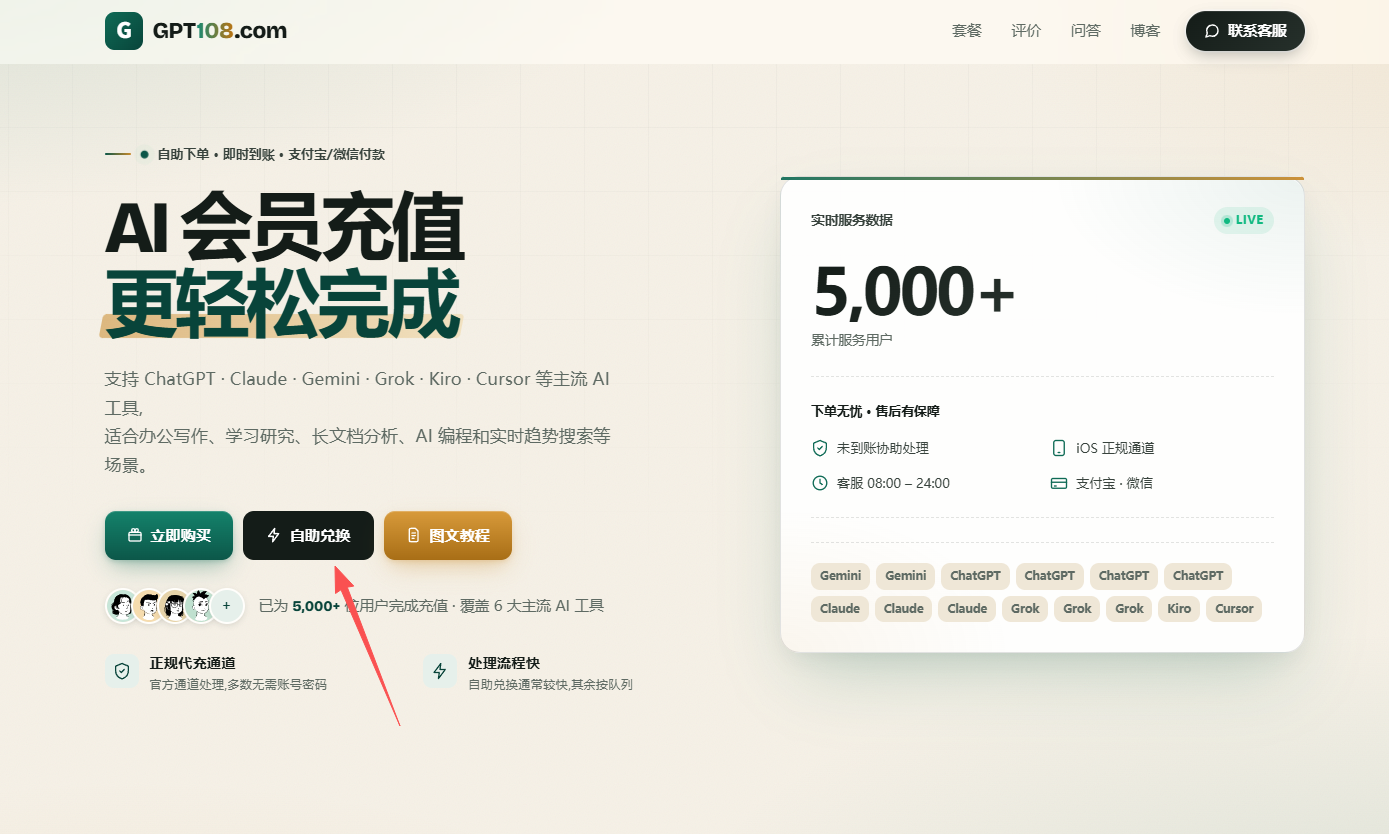Click the 官方通道处理,多数无需账号密码 text

click(238, 685)
